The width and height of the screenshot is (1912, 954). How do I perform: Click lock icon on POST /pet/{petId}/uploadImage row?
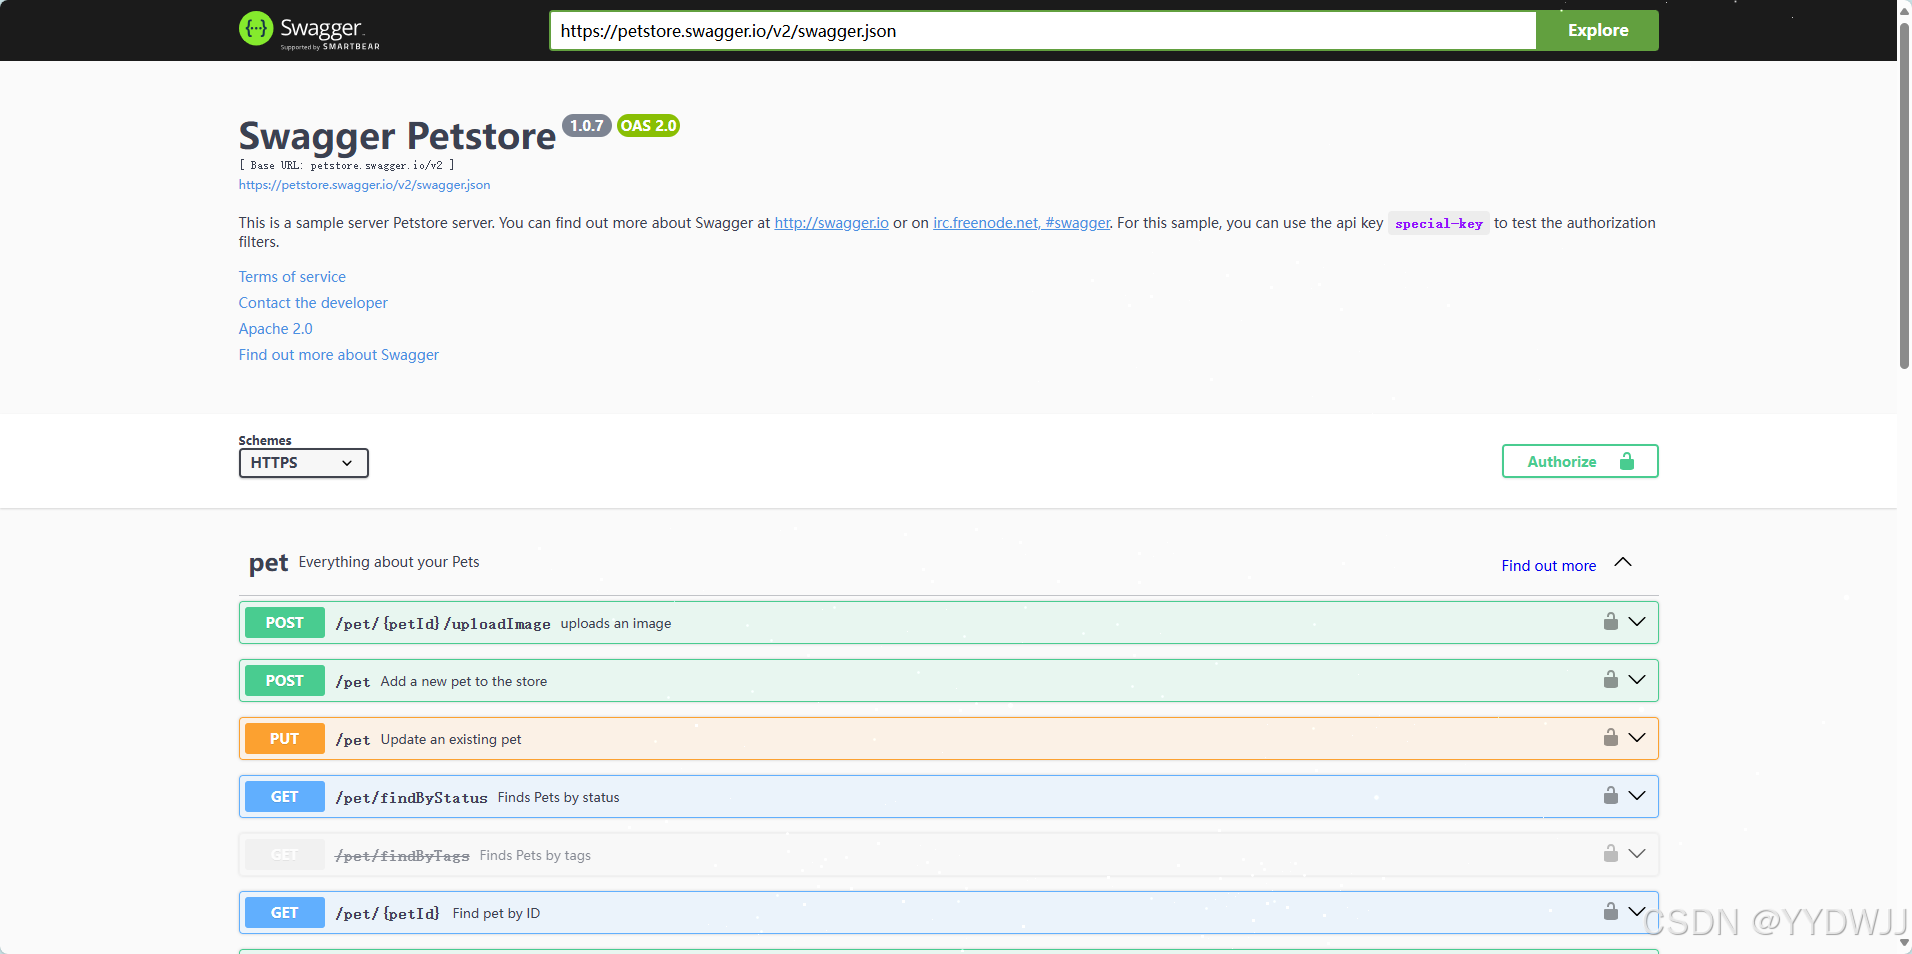pyautogui.click(x=1610, y=621)
